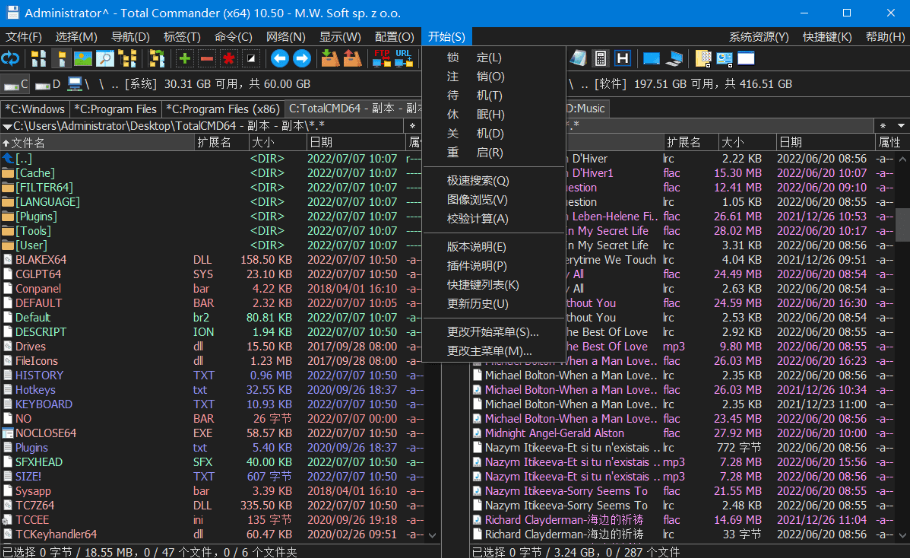
Task: Click left panel scrollbar down arrow
Action: click(x=432, y=535)
